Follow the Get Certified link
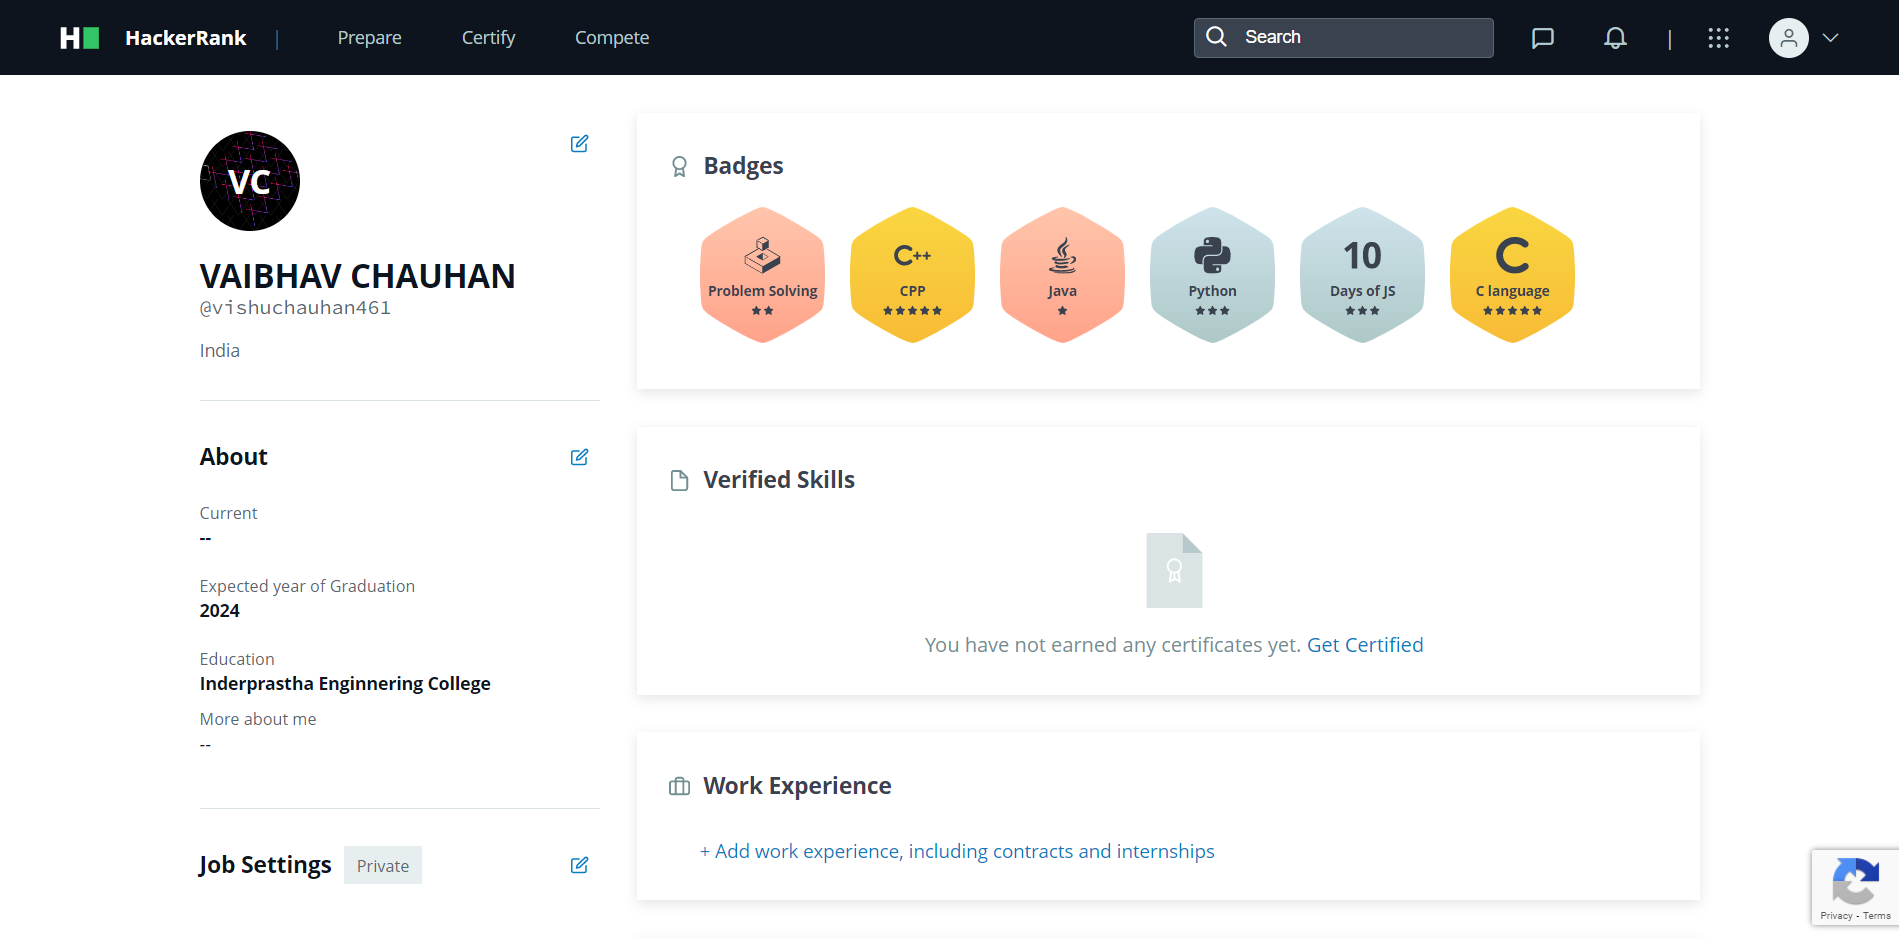 coord(1365,645)
